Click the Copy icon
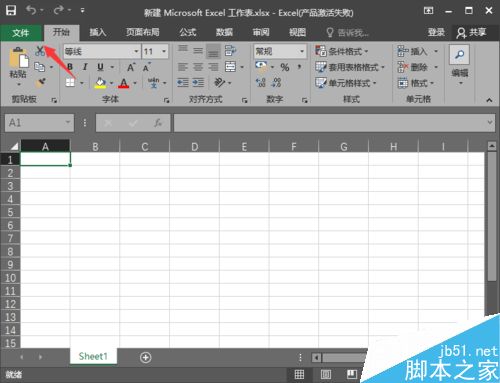The height and width of the screenshot is (383, 500). (40, 67)
